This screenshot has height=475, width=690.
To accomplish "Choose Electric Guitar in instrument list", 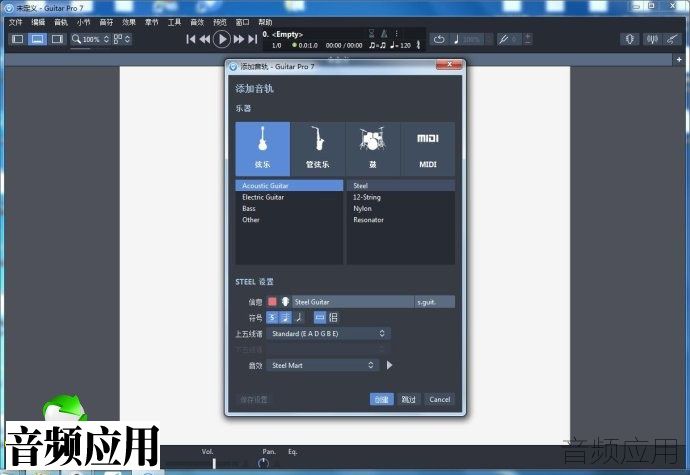I will (x=289, y=197).
